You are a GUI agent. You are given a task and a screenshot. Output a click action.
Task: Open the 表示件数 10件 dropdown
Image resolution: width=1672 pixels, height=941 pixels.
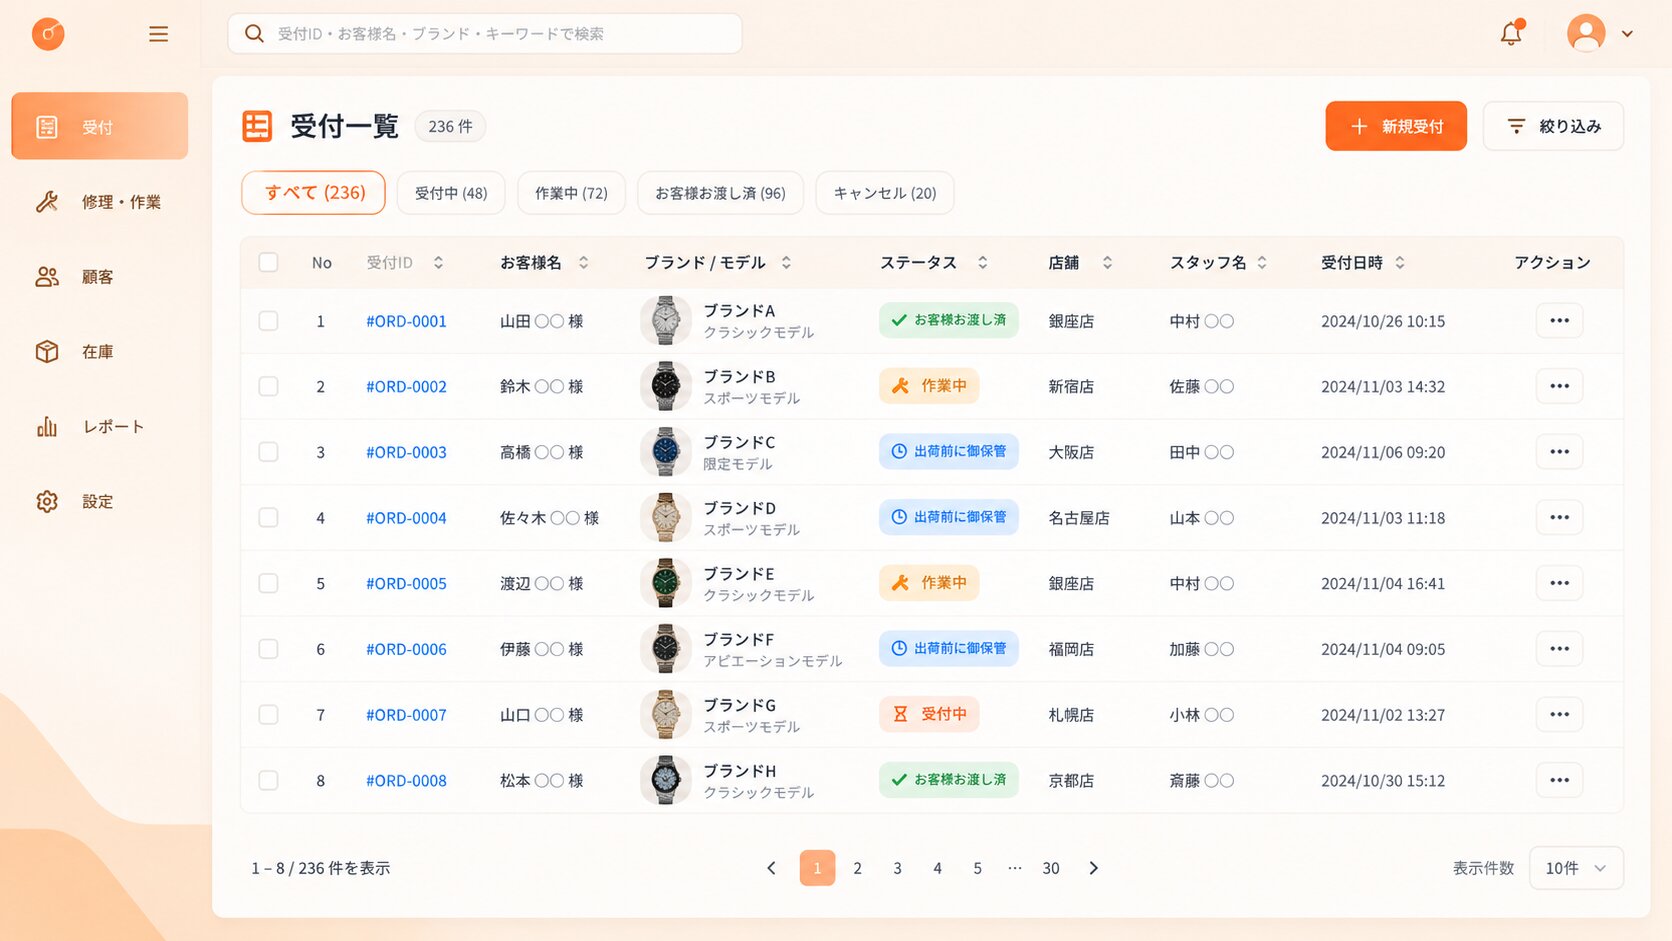(x=1576, y=868)
